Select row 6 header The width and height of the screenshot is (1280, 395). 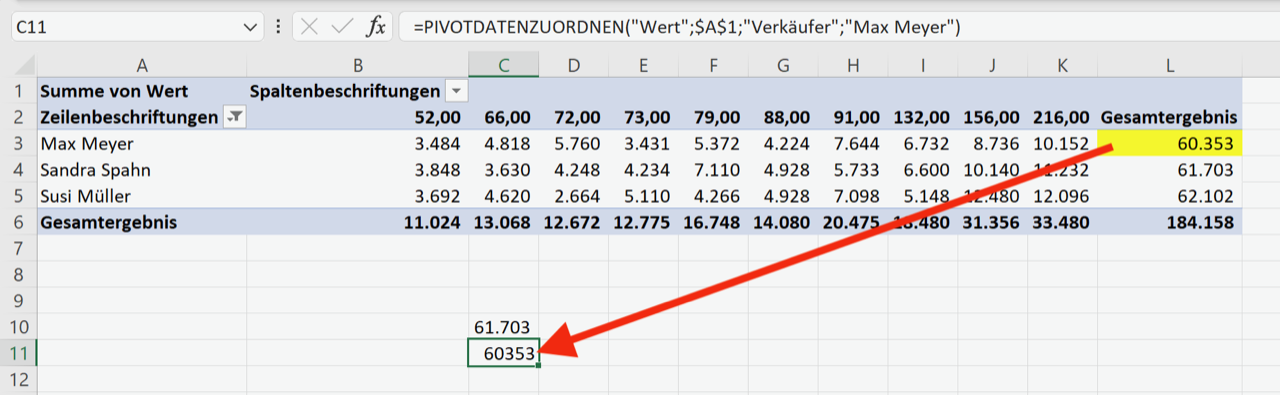point(18,222)
